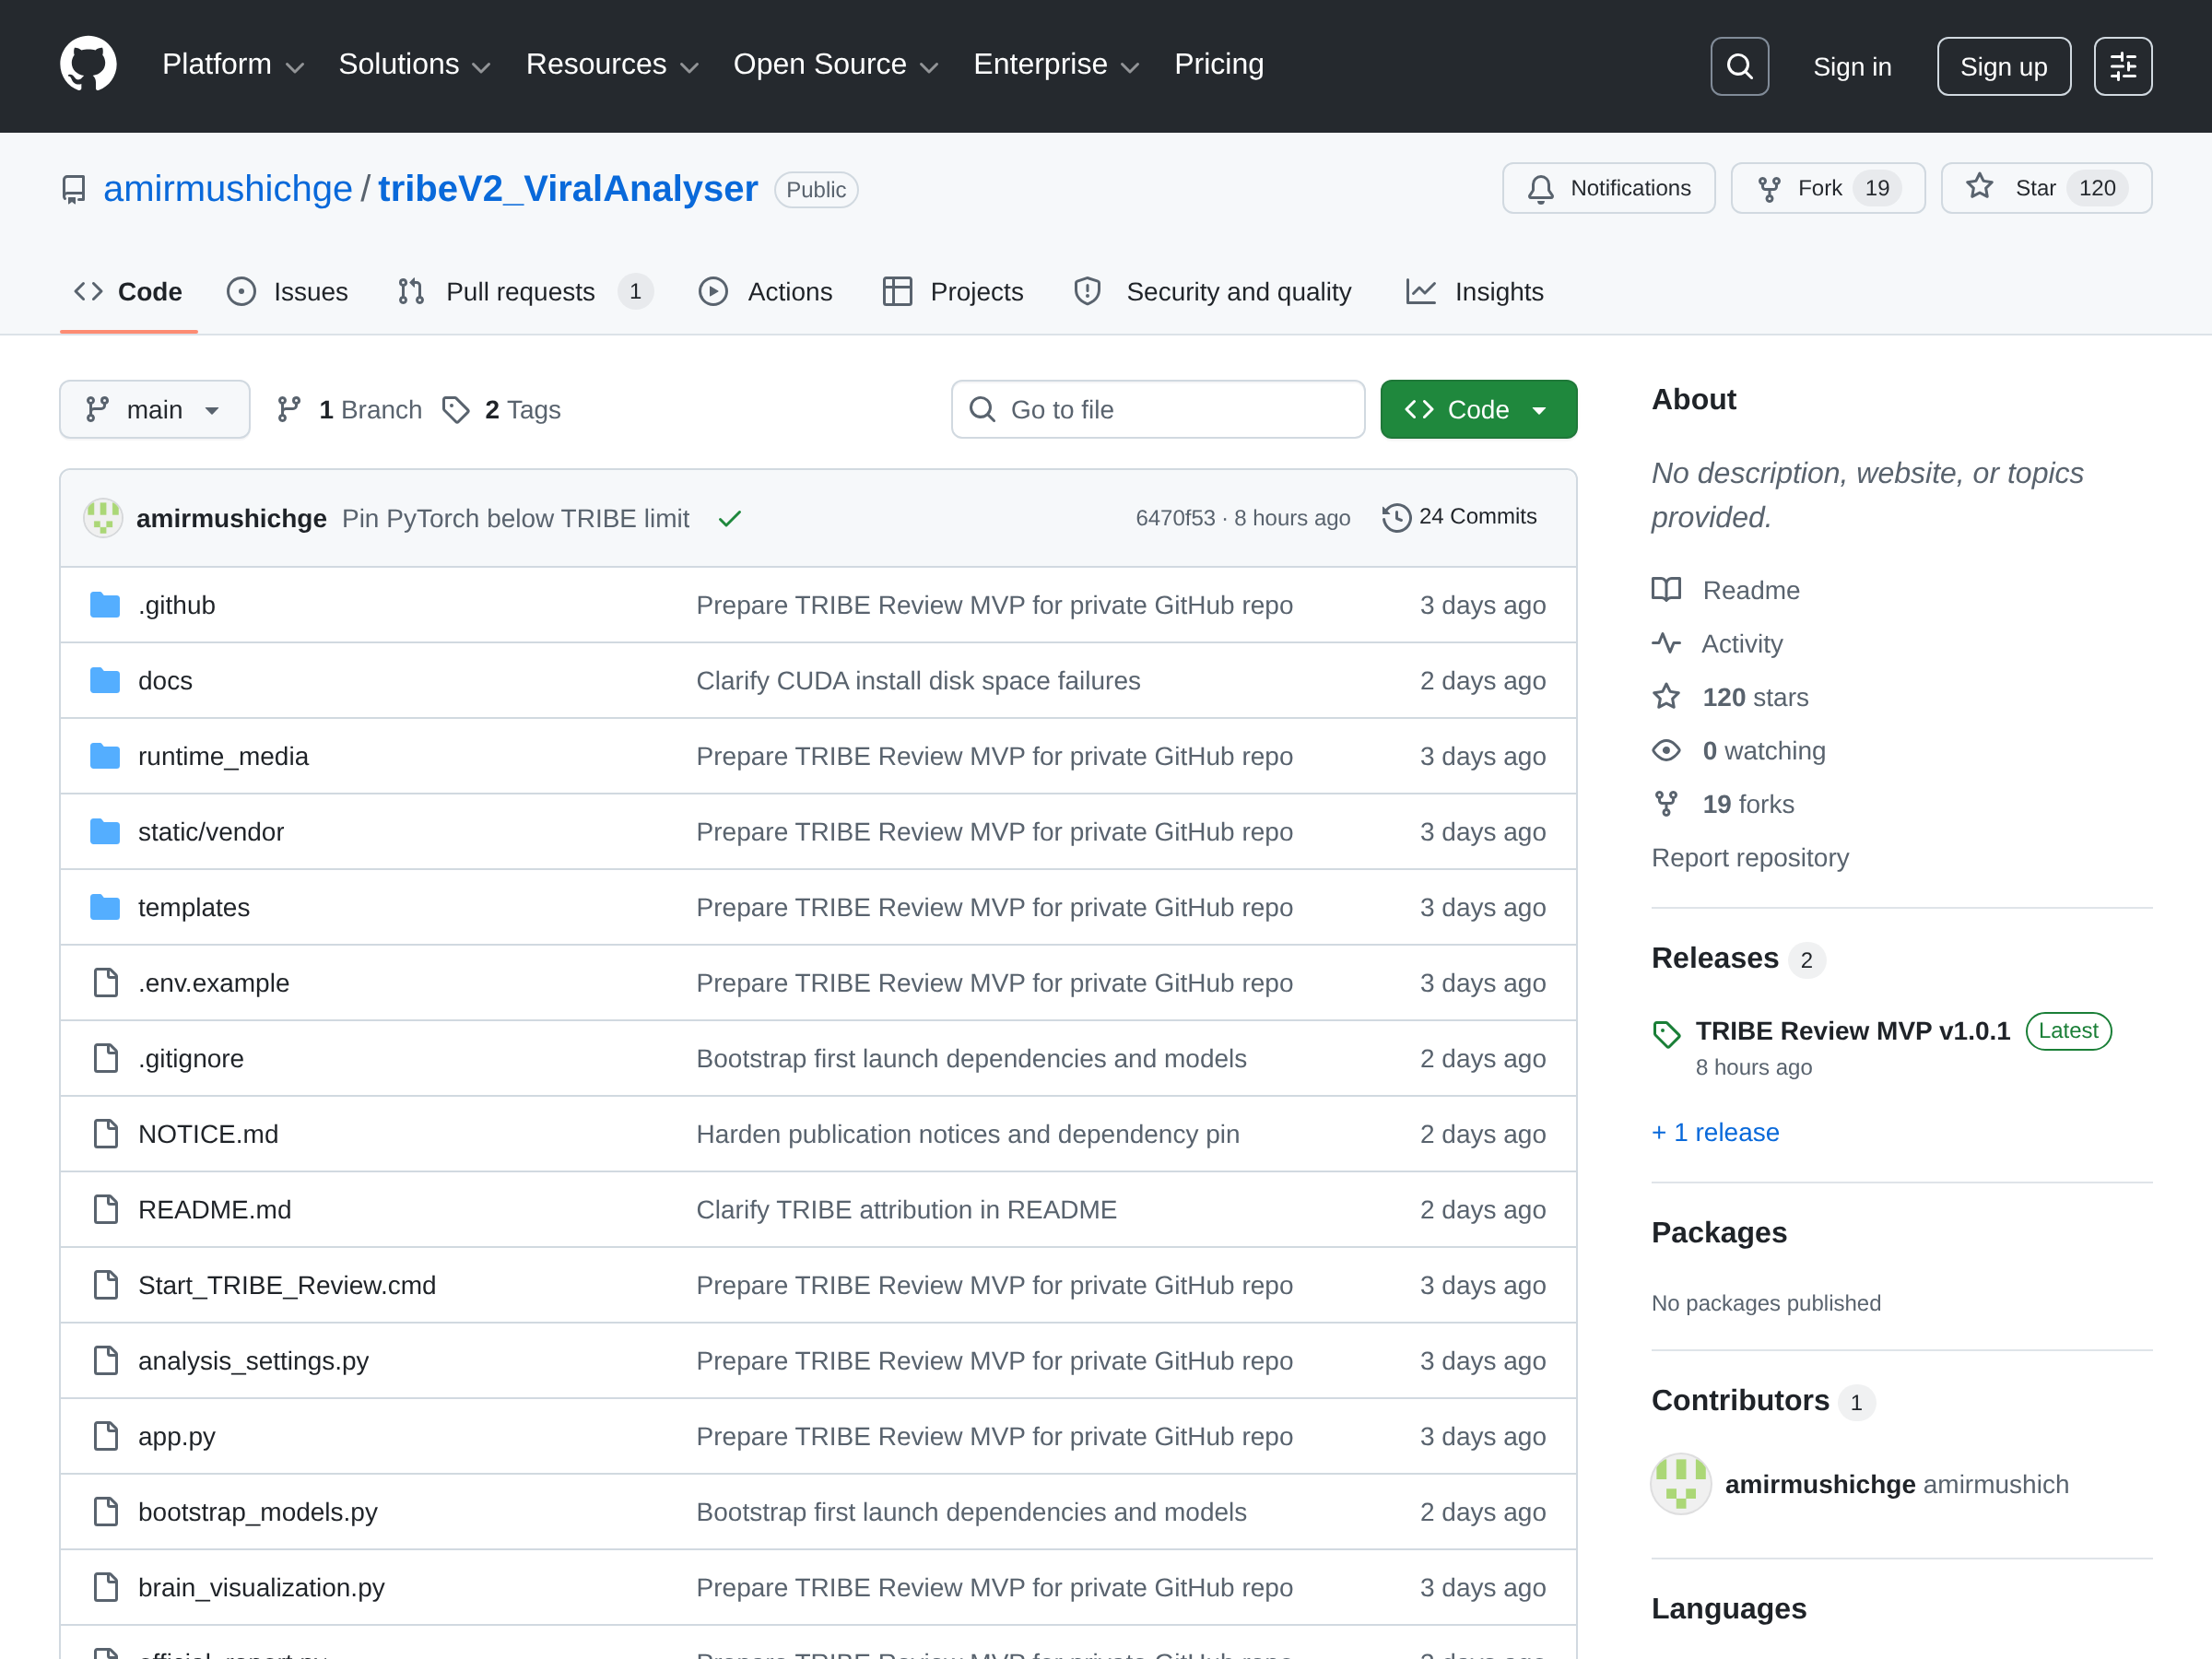
Task: Open the '+ 1 release' link
Action: (x=1715, y=1132)
